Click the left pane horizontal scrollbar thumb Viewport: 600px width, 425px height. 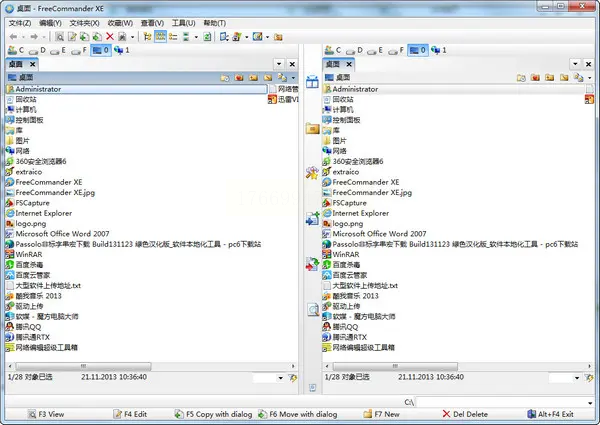[x=83, y=366]
